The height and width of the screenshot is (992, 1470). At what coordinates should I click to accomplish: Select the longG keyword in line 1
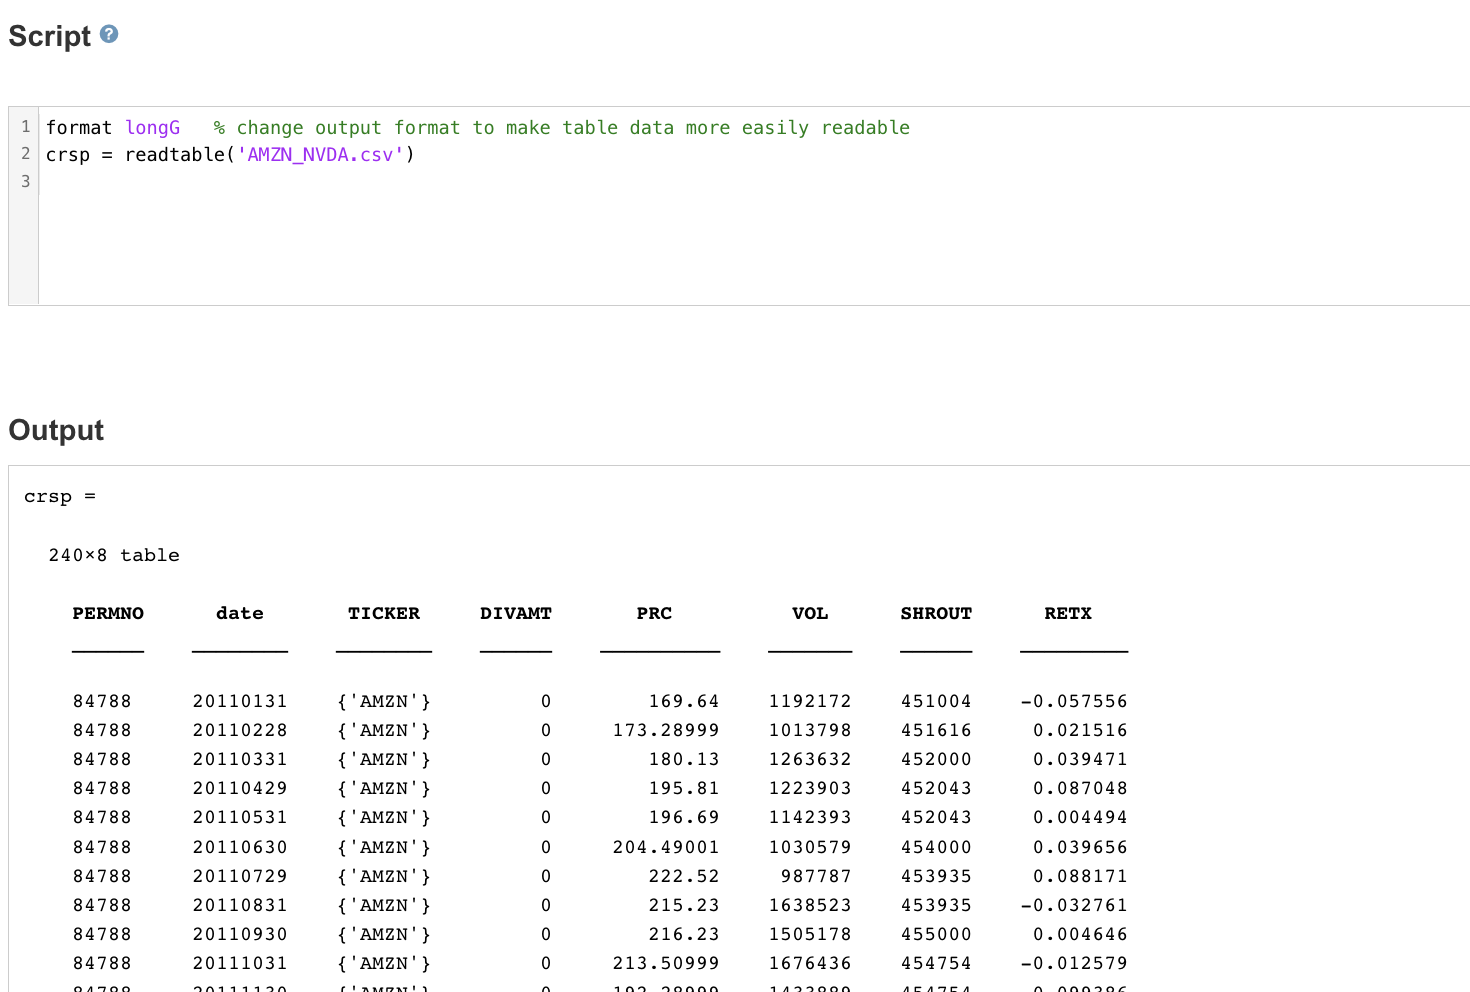[x=152, y=127]
